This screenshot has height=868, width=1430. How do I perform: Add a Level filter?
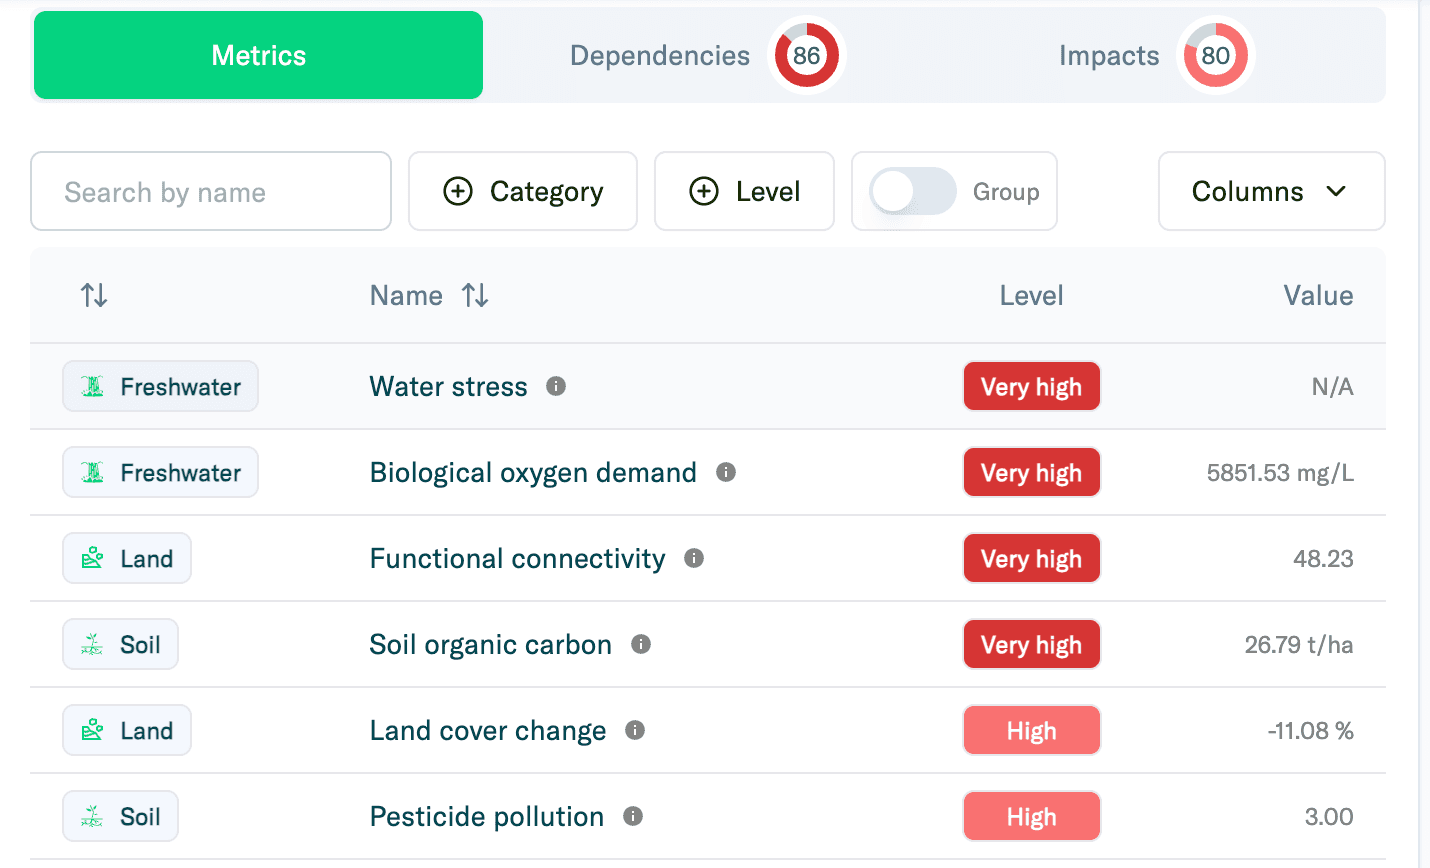[x=744, y=191]
